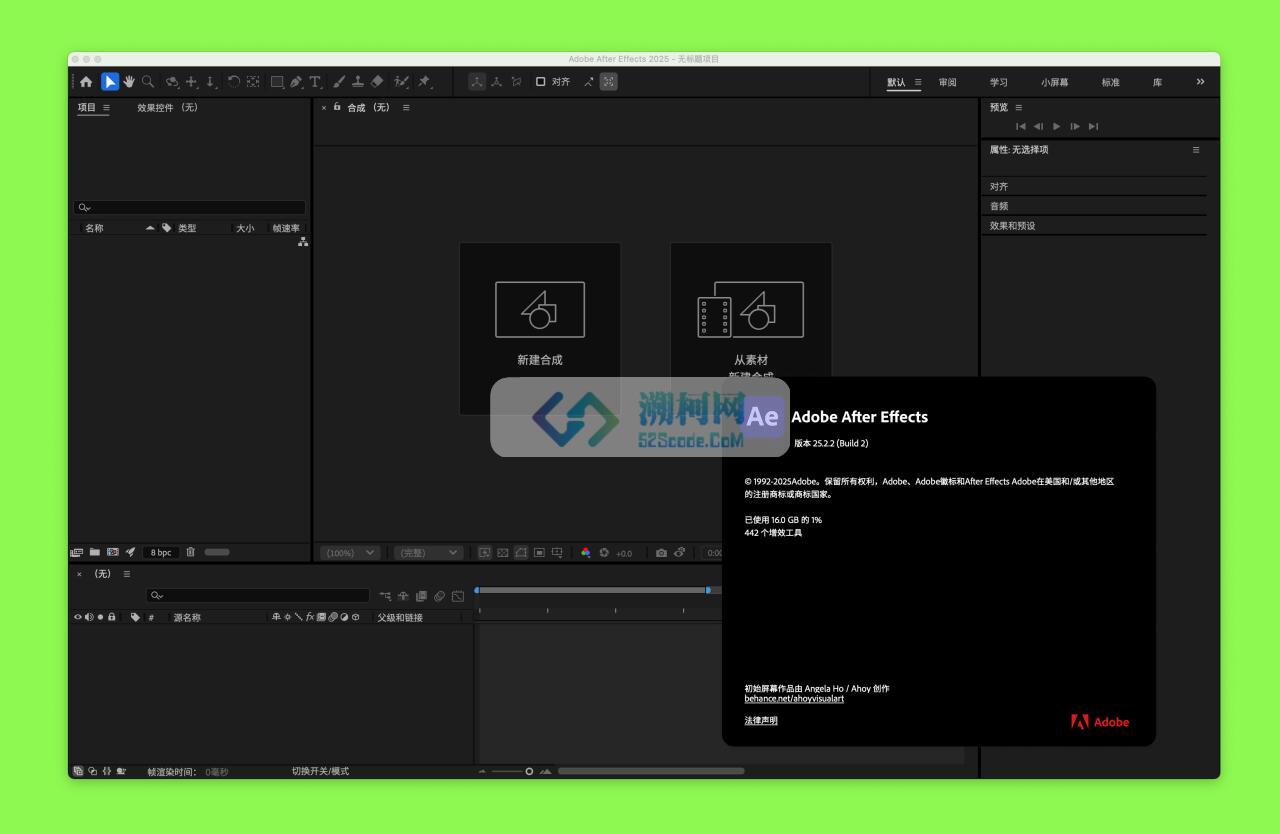Expand workspace overflow chevron
Viewport: 1280px width, 834px height.
(x=1200, y=82)
